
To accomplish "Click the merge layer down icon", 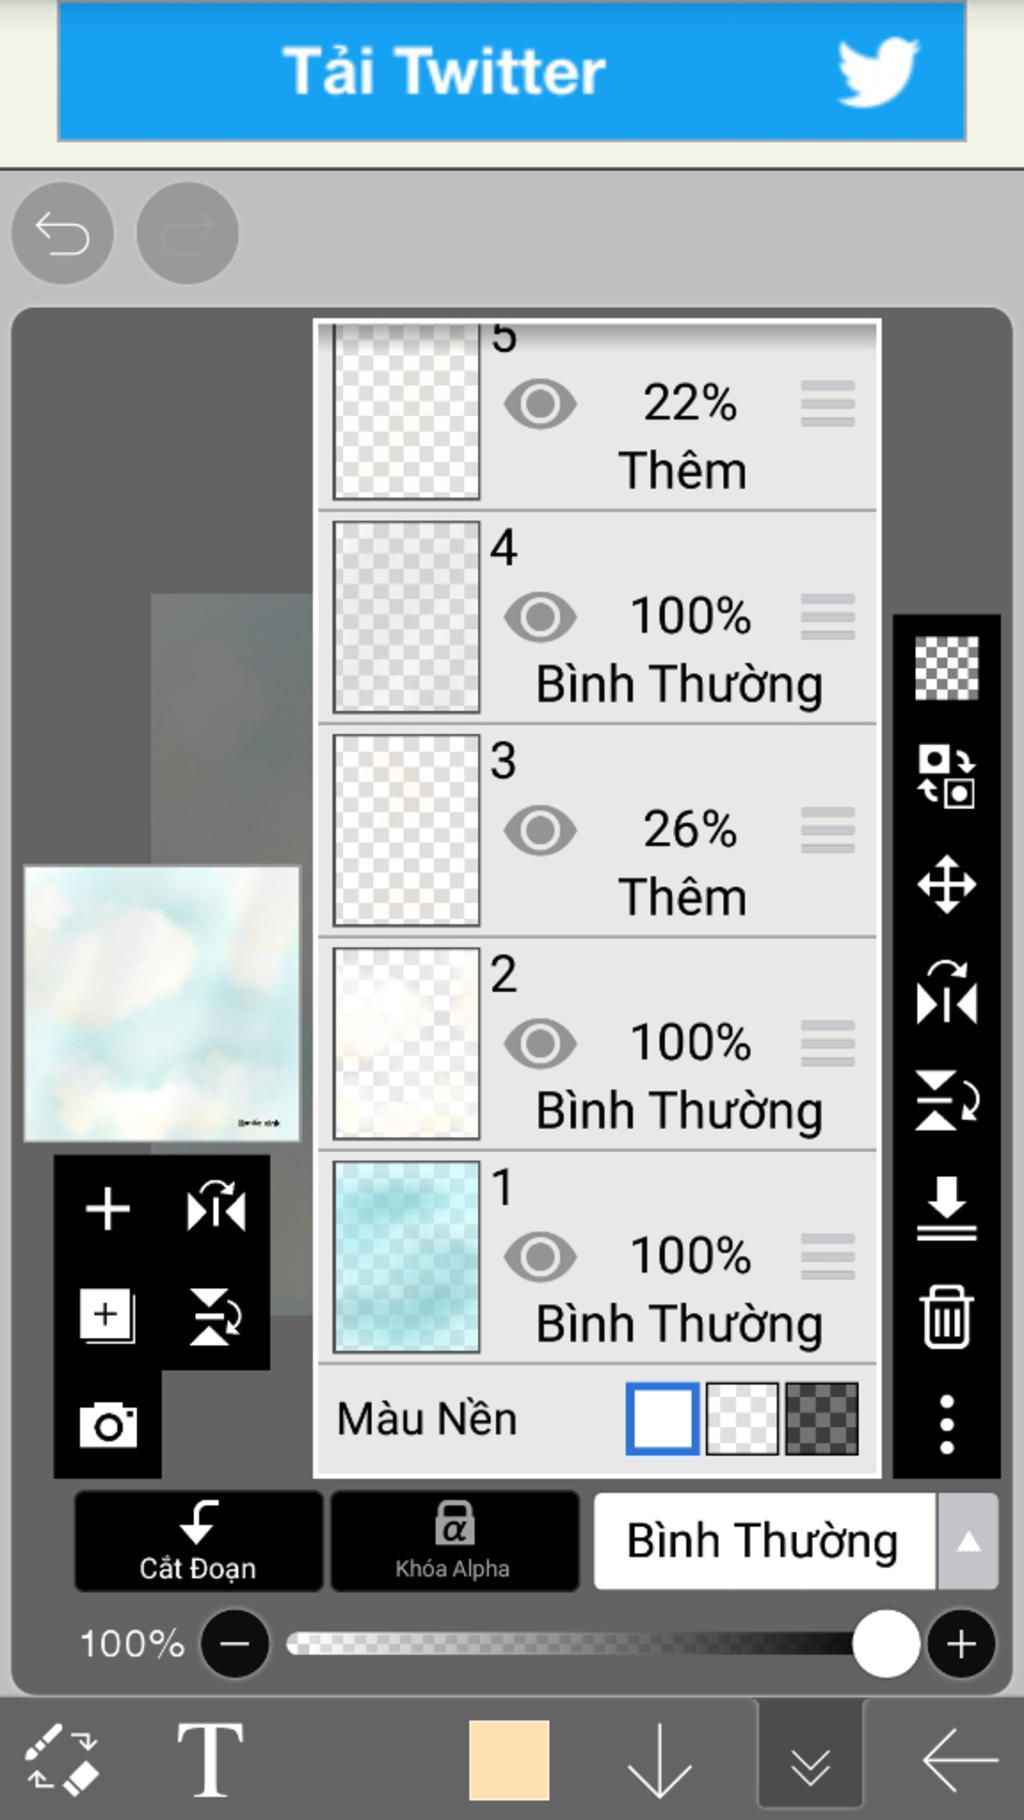I will 946,1207.
